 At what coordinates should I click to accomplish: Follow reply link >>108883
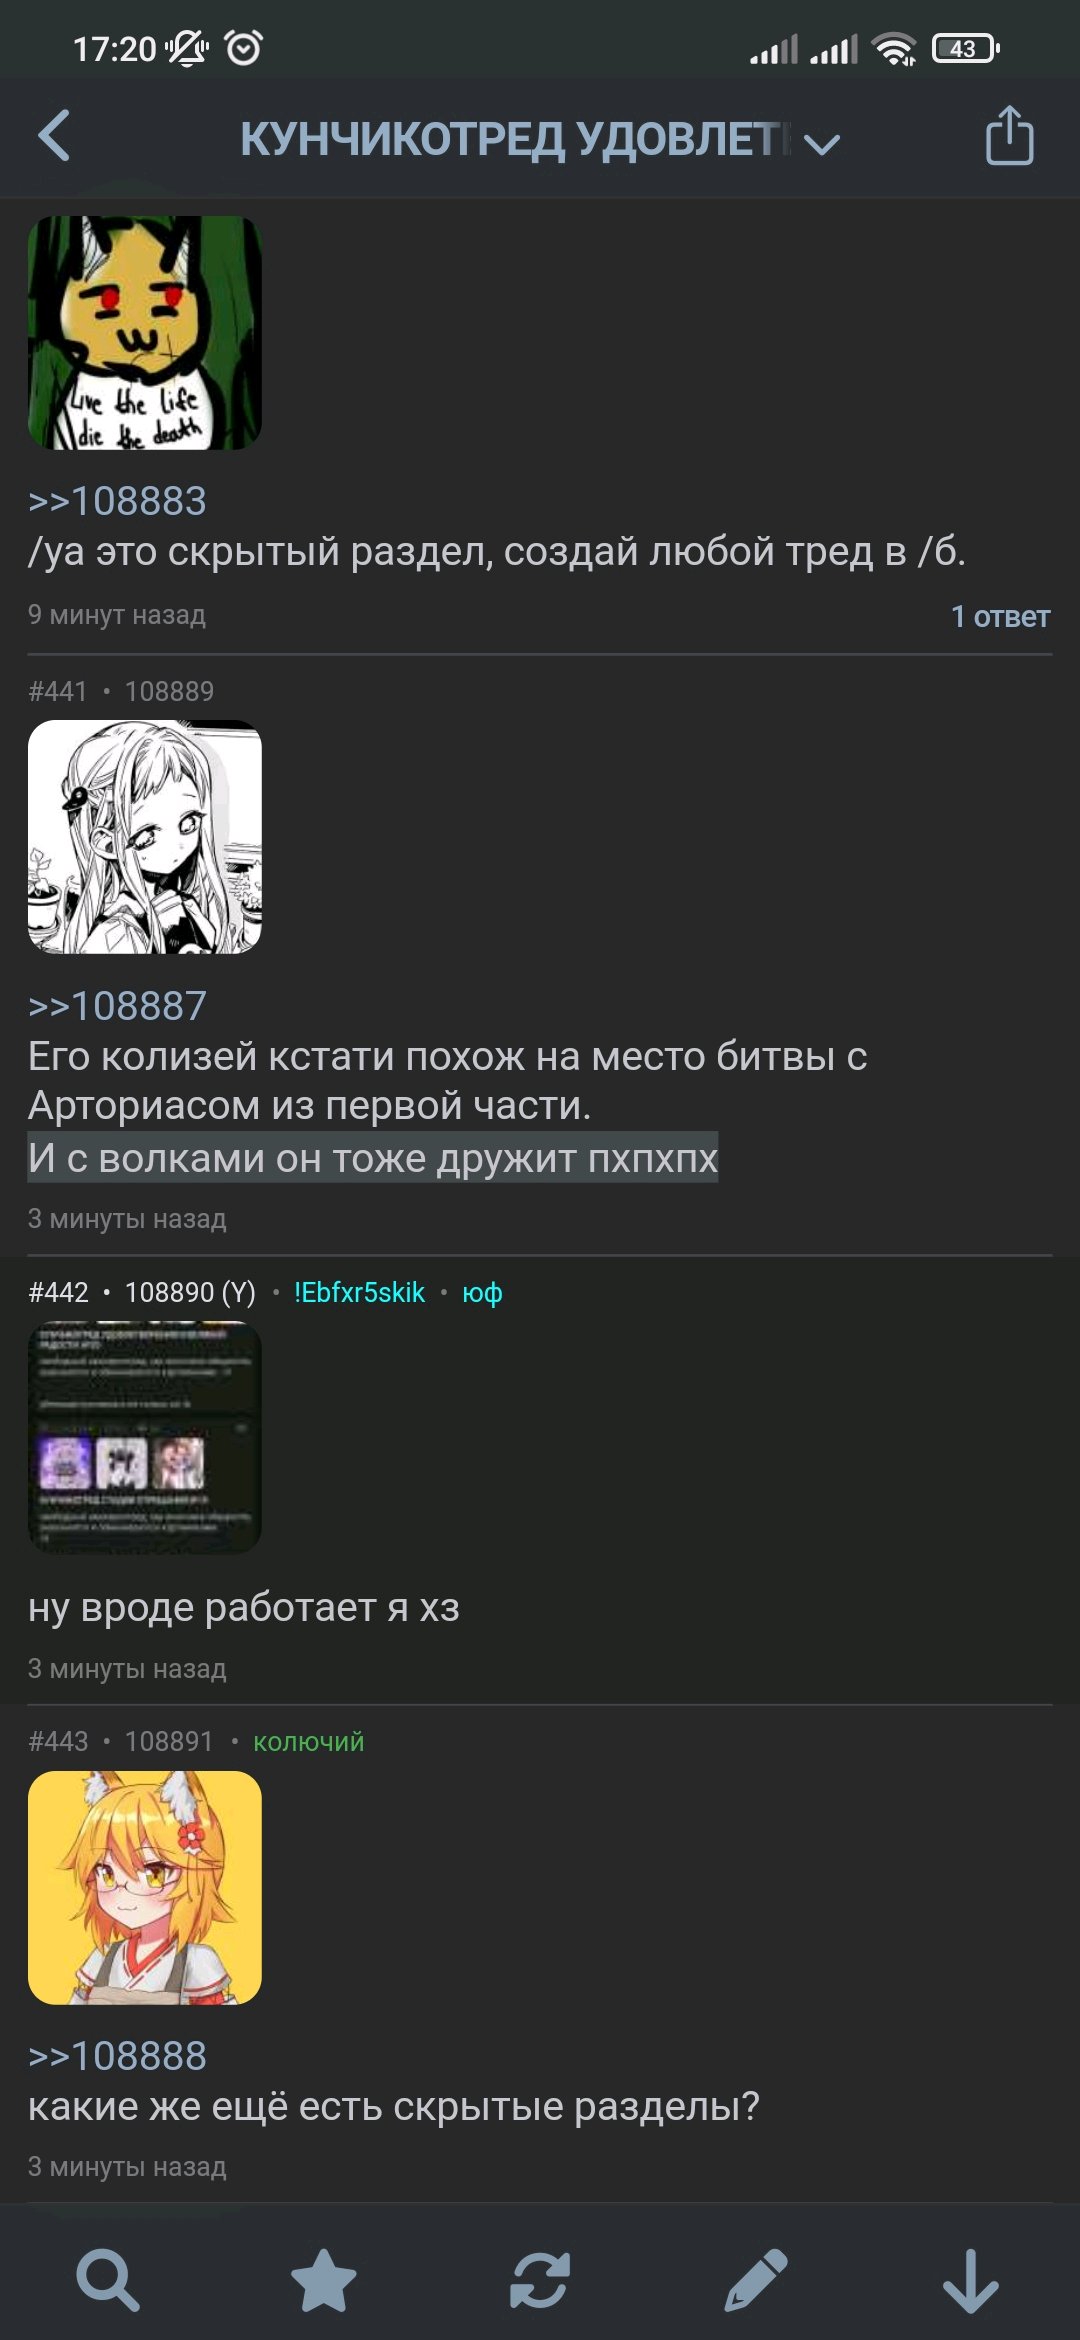pos(117,501)
